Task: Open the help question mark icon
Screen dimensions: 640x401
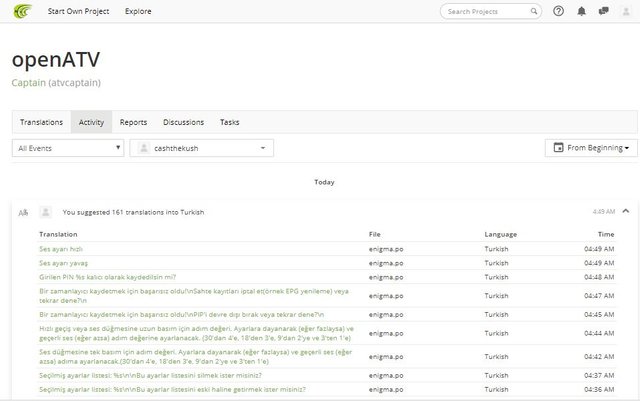Action: click(x=558, y=11)
